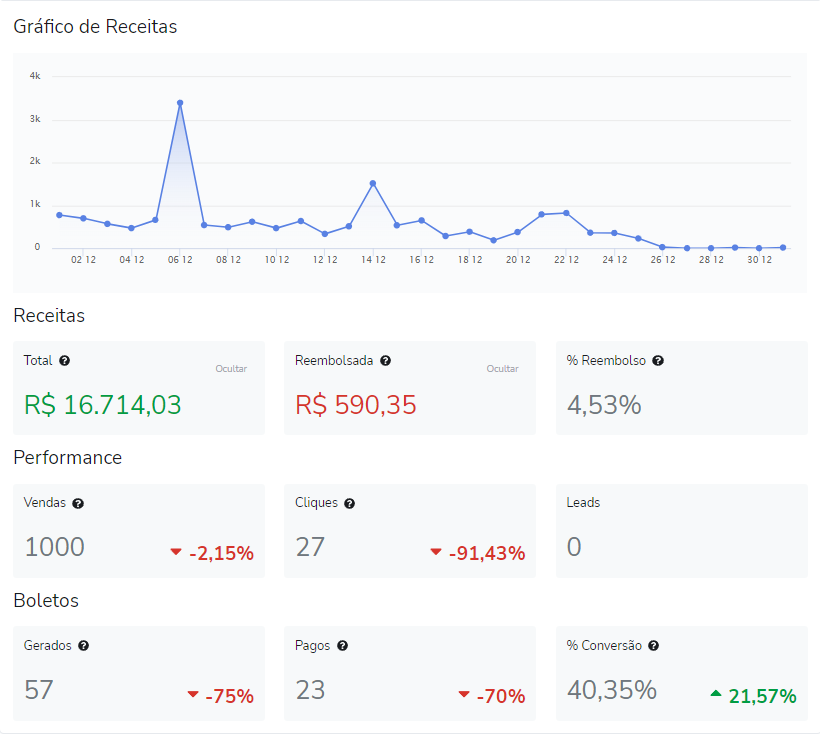The width and height of the screenshot is (820, 734).
Task: Click the -2,15% Vendas change indicator
Action: click(x=212, y=553)
